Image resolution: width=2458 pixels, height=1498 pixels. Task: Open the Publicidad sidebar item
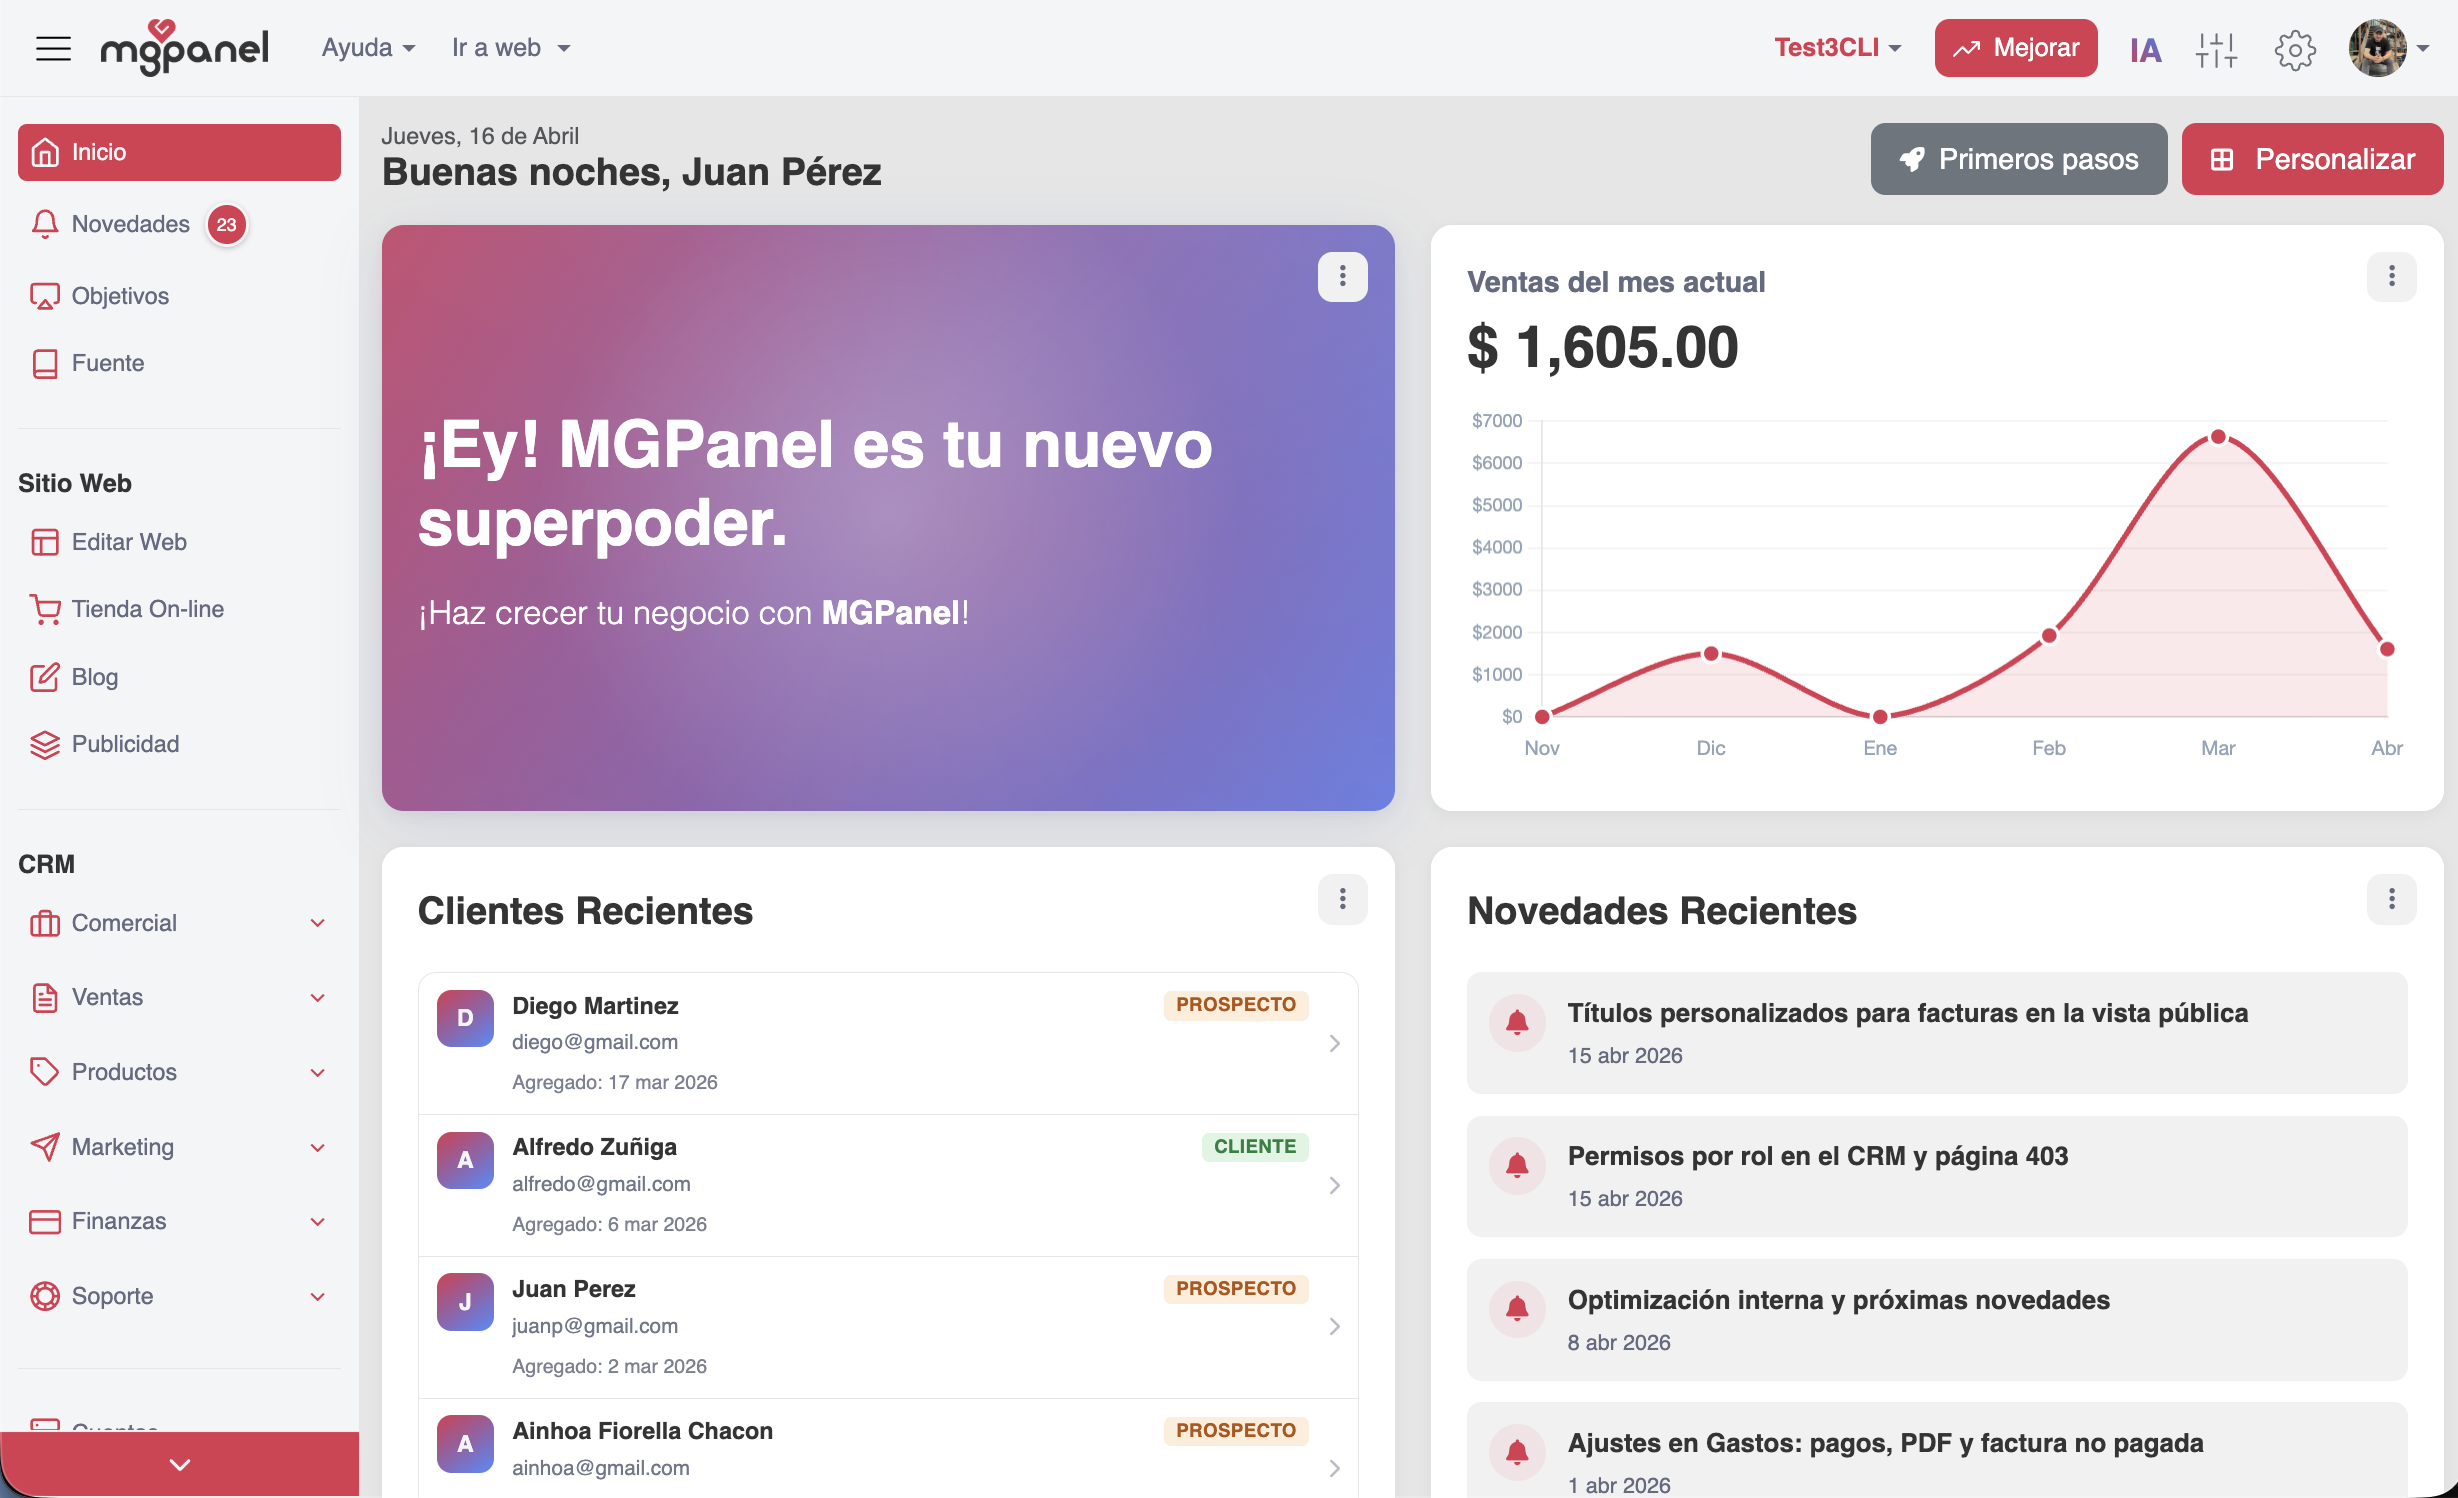pyautogui.click(x=125, y=744)
